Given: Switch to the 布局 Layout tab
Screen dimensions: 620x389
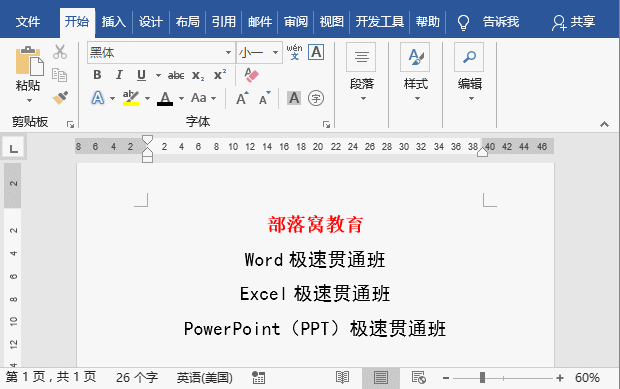Looking at the screenshot, I should 187,22.
